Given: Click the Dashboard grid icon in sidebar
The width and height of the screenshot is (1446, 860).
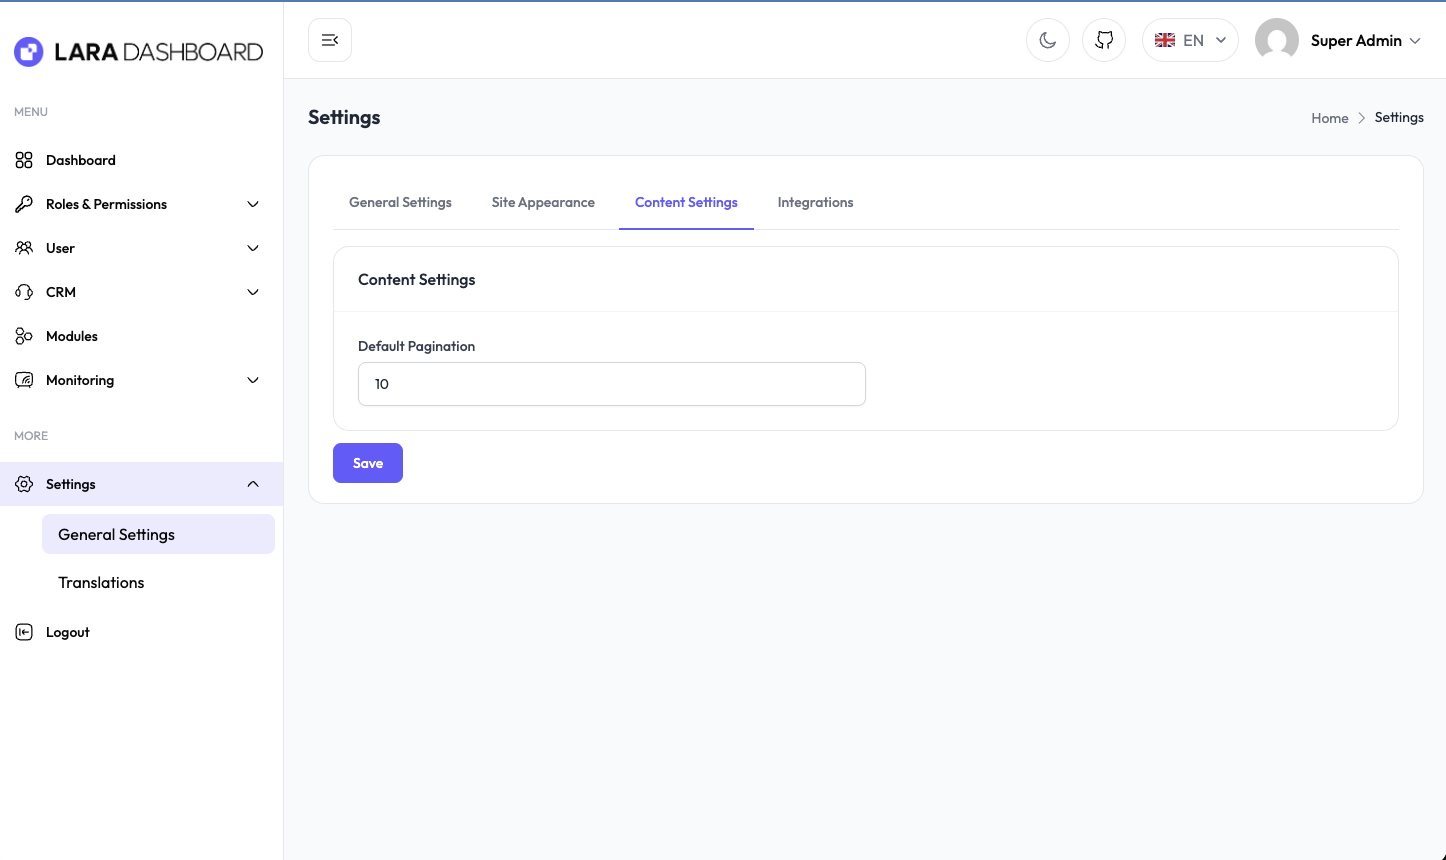Looking at the screenshot, I should (x=24, y=160).
